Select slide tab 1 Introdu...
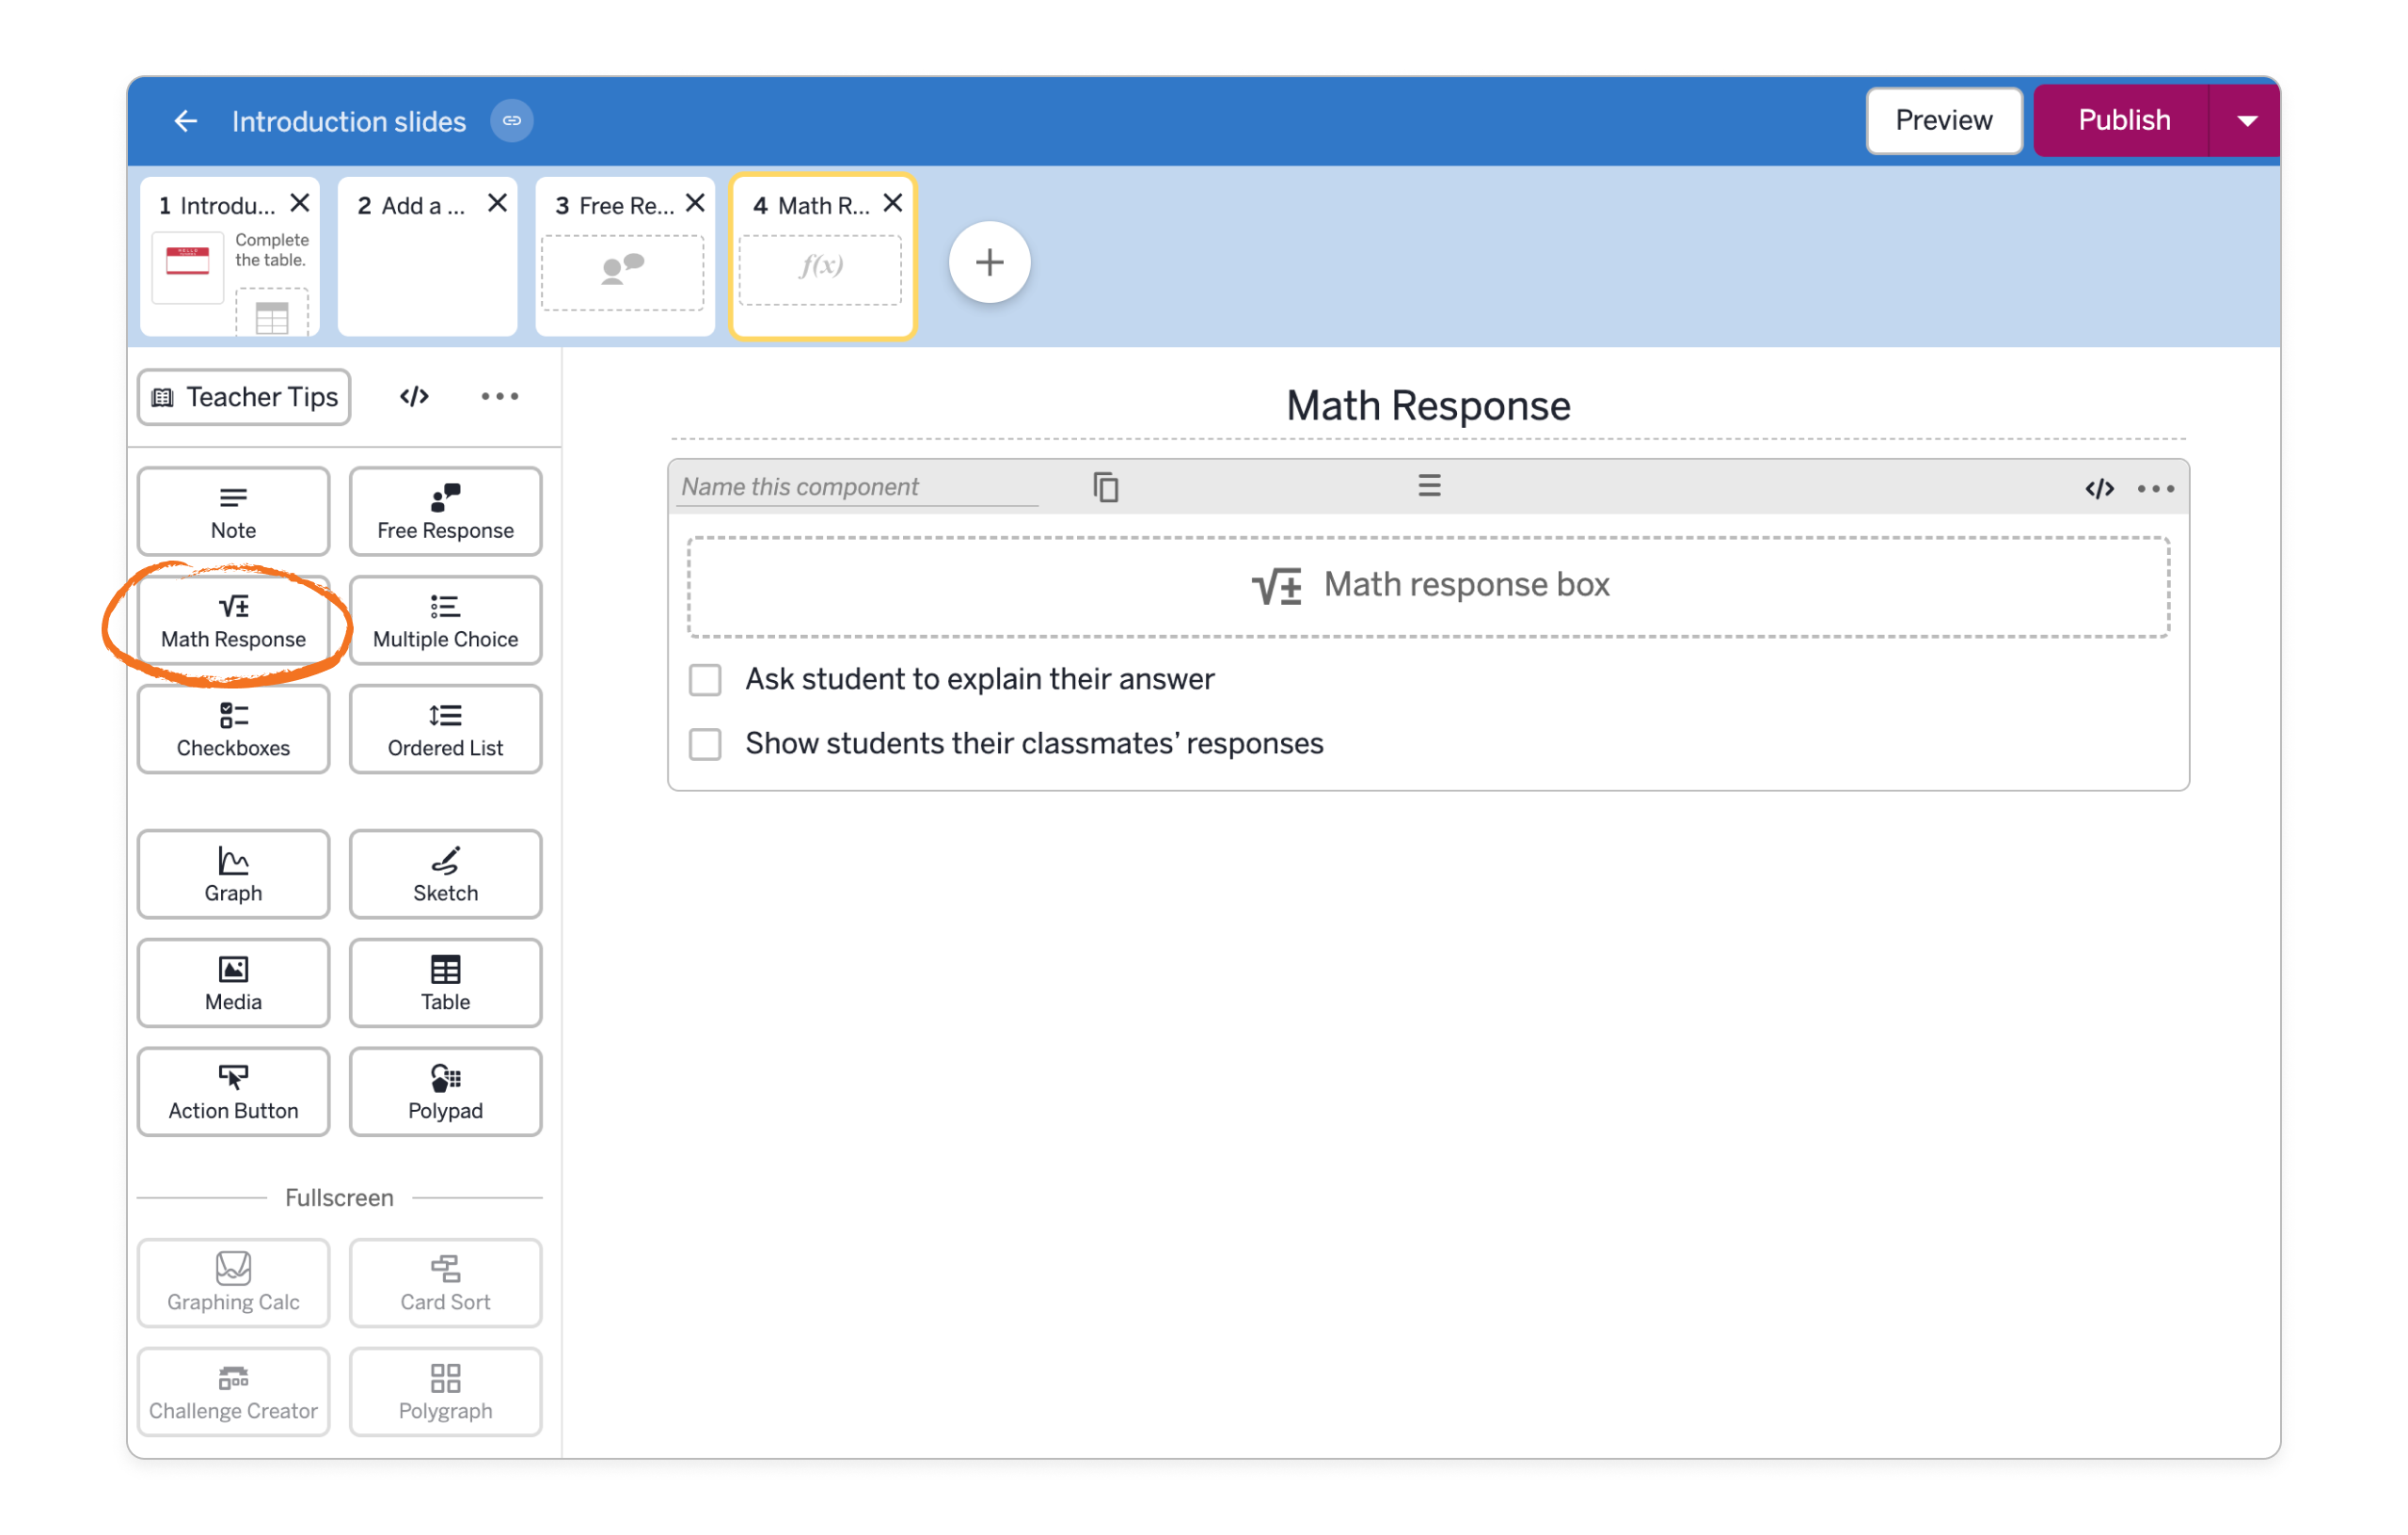2408x1535 pixels. point(230,257)
